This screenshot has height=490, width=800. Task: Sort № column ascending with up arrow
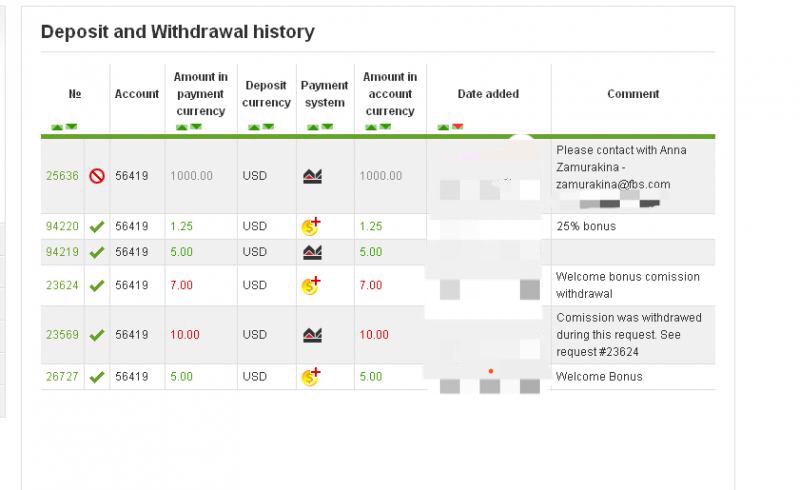pos(57,127)
